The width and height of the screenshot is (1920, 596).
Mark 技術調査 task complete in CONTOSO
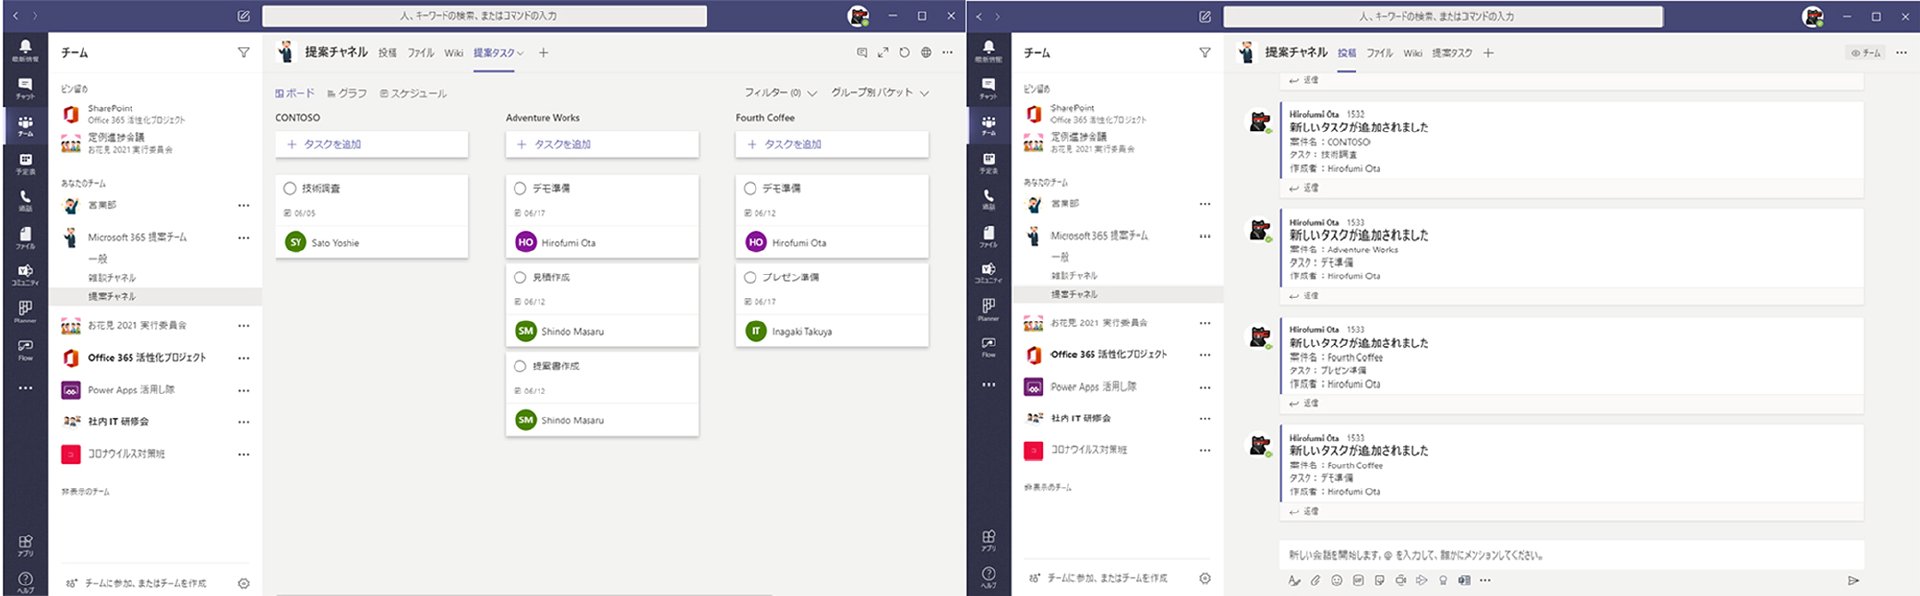(290, 188)
